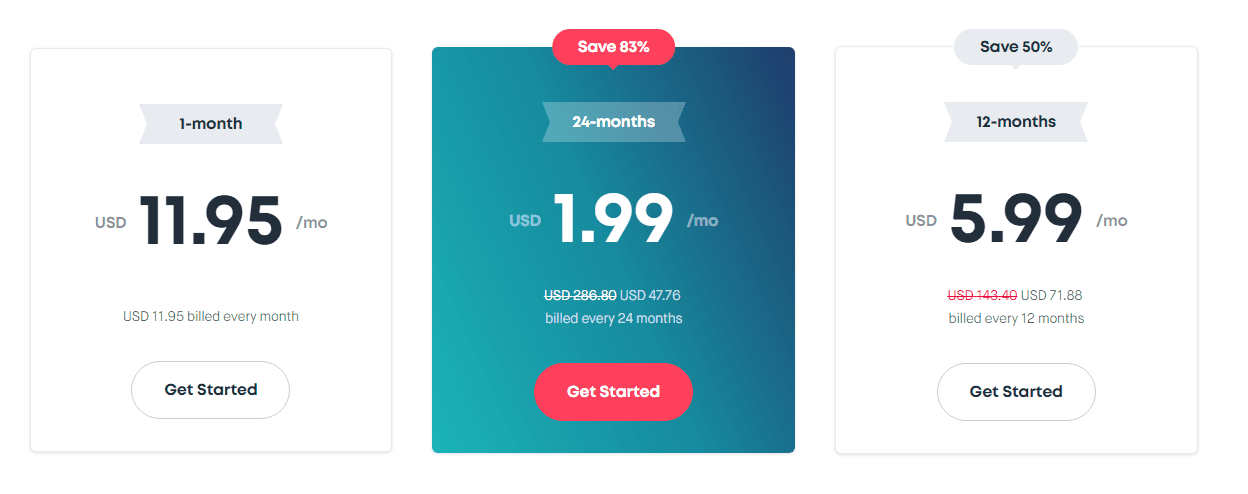Click the 1.99 price figure
Screen dimensions: 1248x494
coord(614,219)
